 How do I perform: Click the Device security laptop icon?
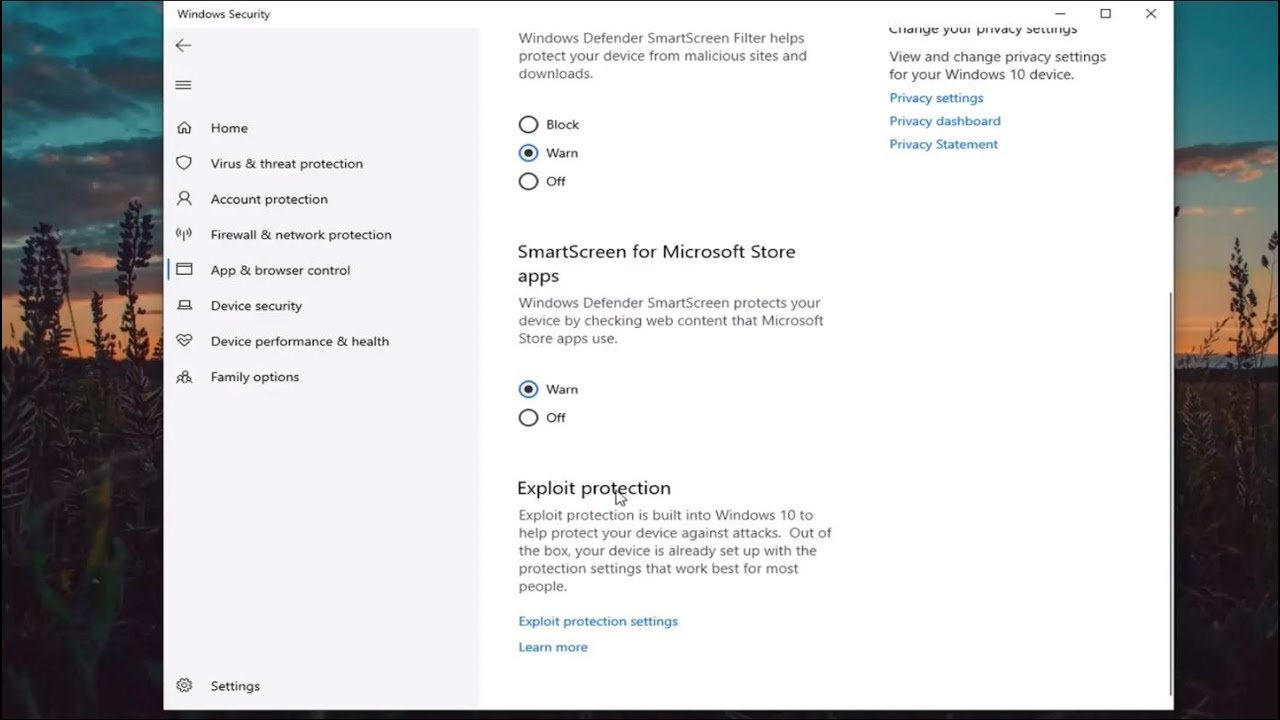click(184, 305)
